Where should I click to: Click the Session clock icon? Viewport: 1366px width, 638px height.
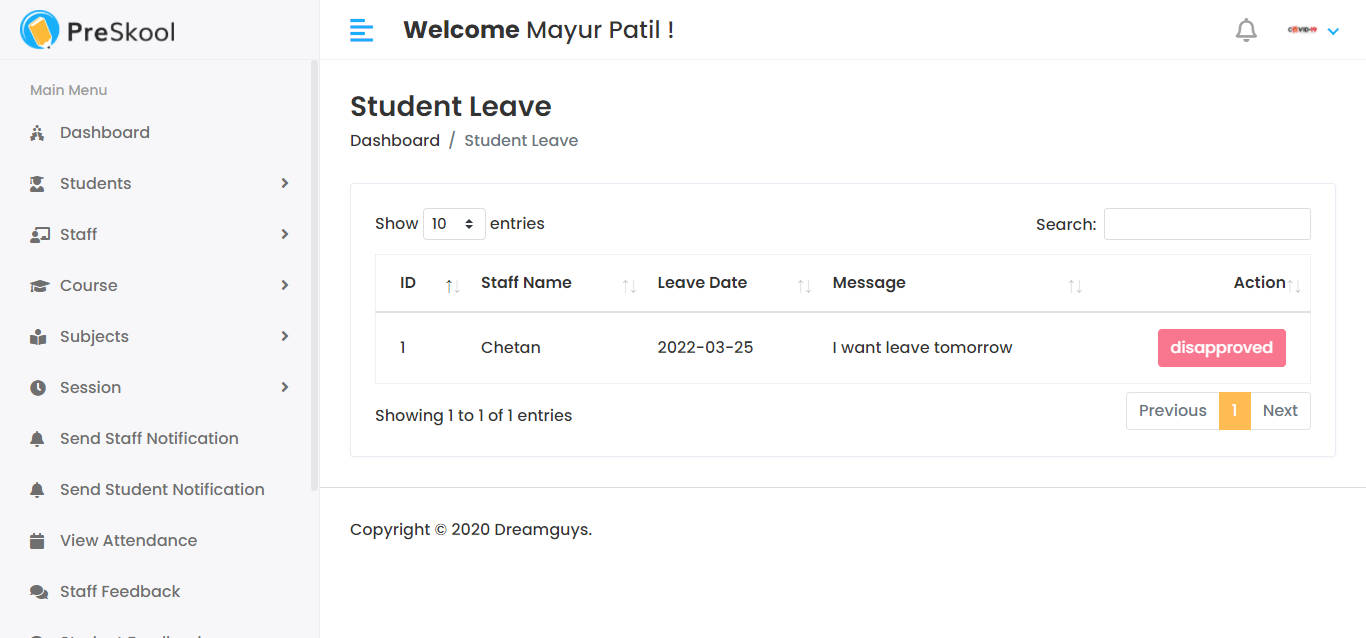(x=36, y=387)
